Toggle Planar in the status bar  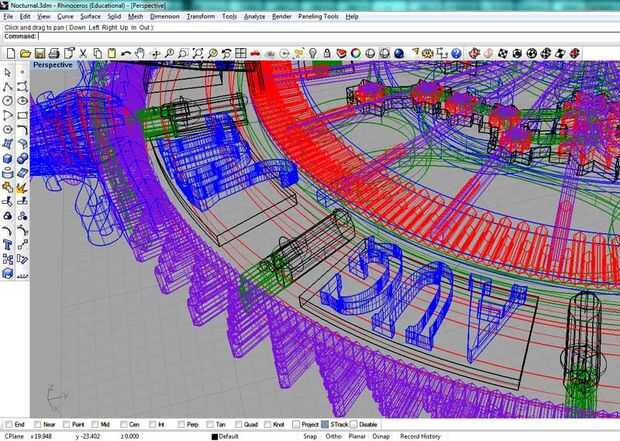click(357, 436)
